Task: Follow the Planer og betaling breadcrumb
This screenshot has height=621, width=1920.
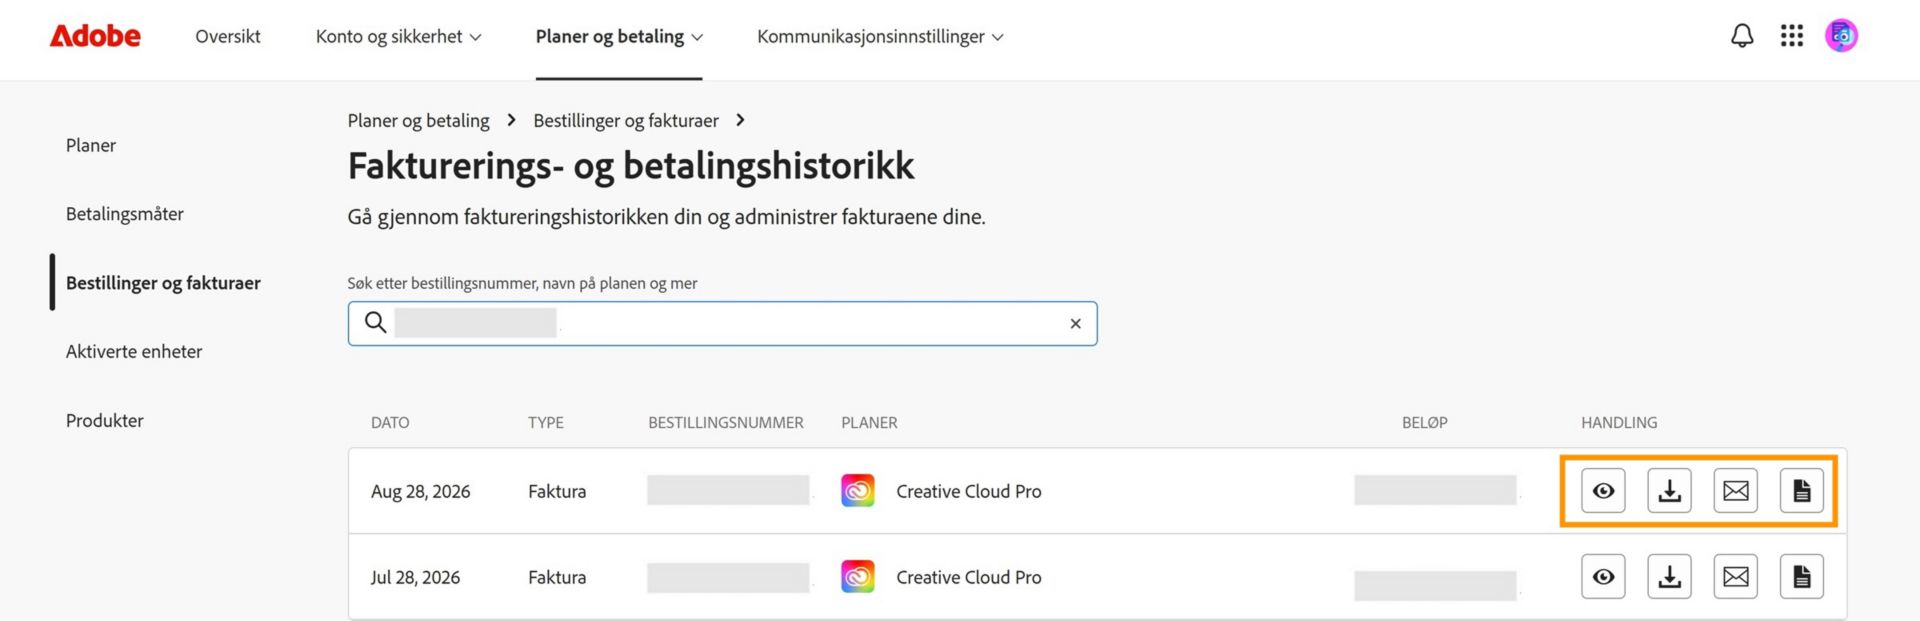Action: point(418,121)
